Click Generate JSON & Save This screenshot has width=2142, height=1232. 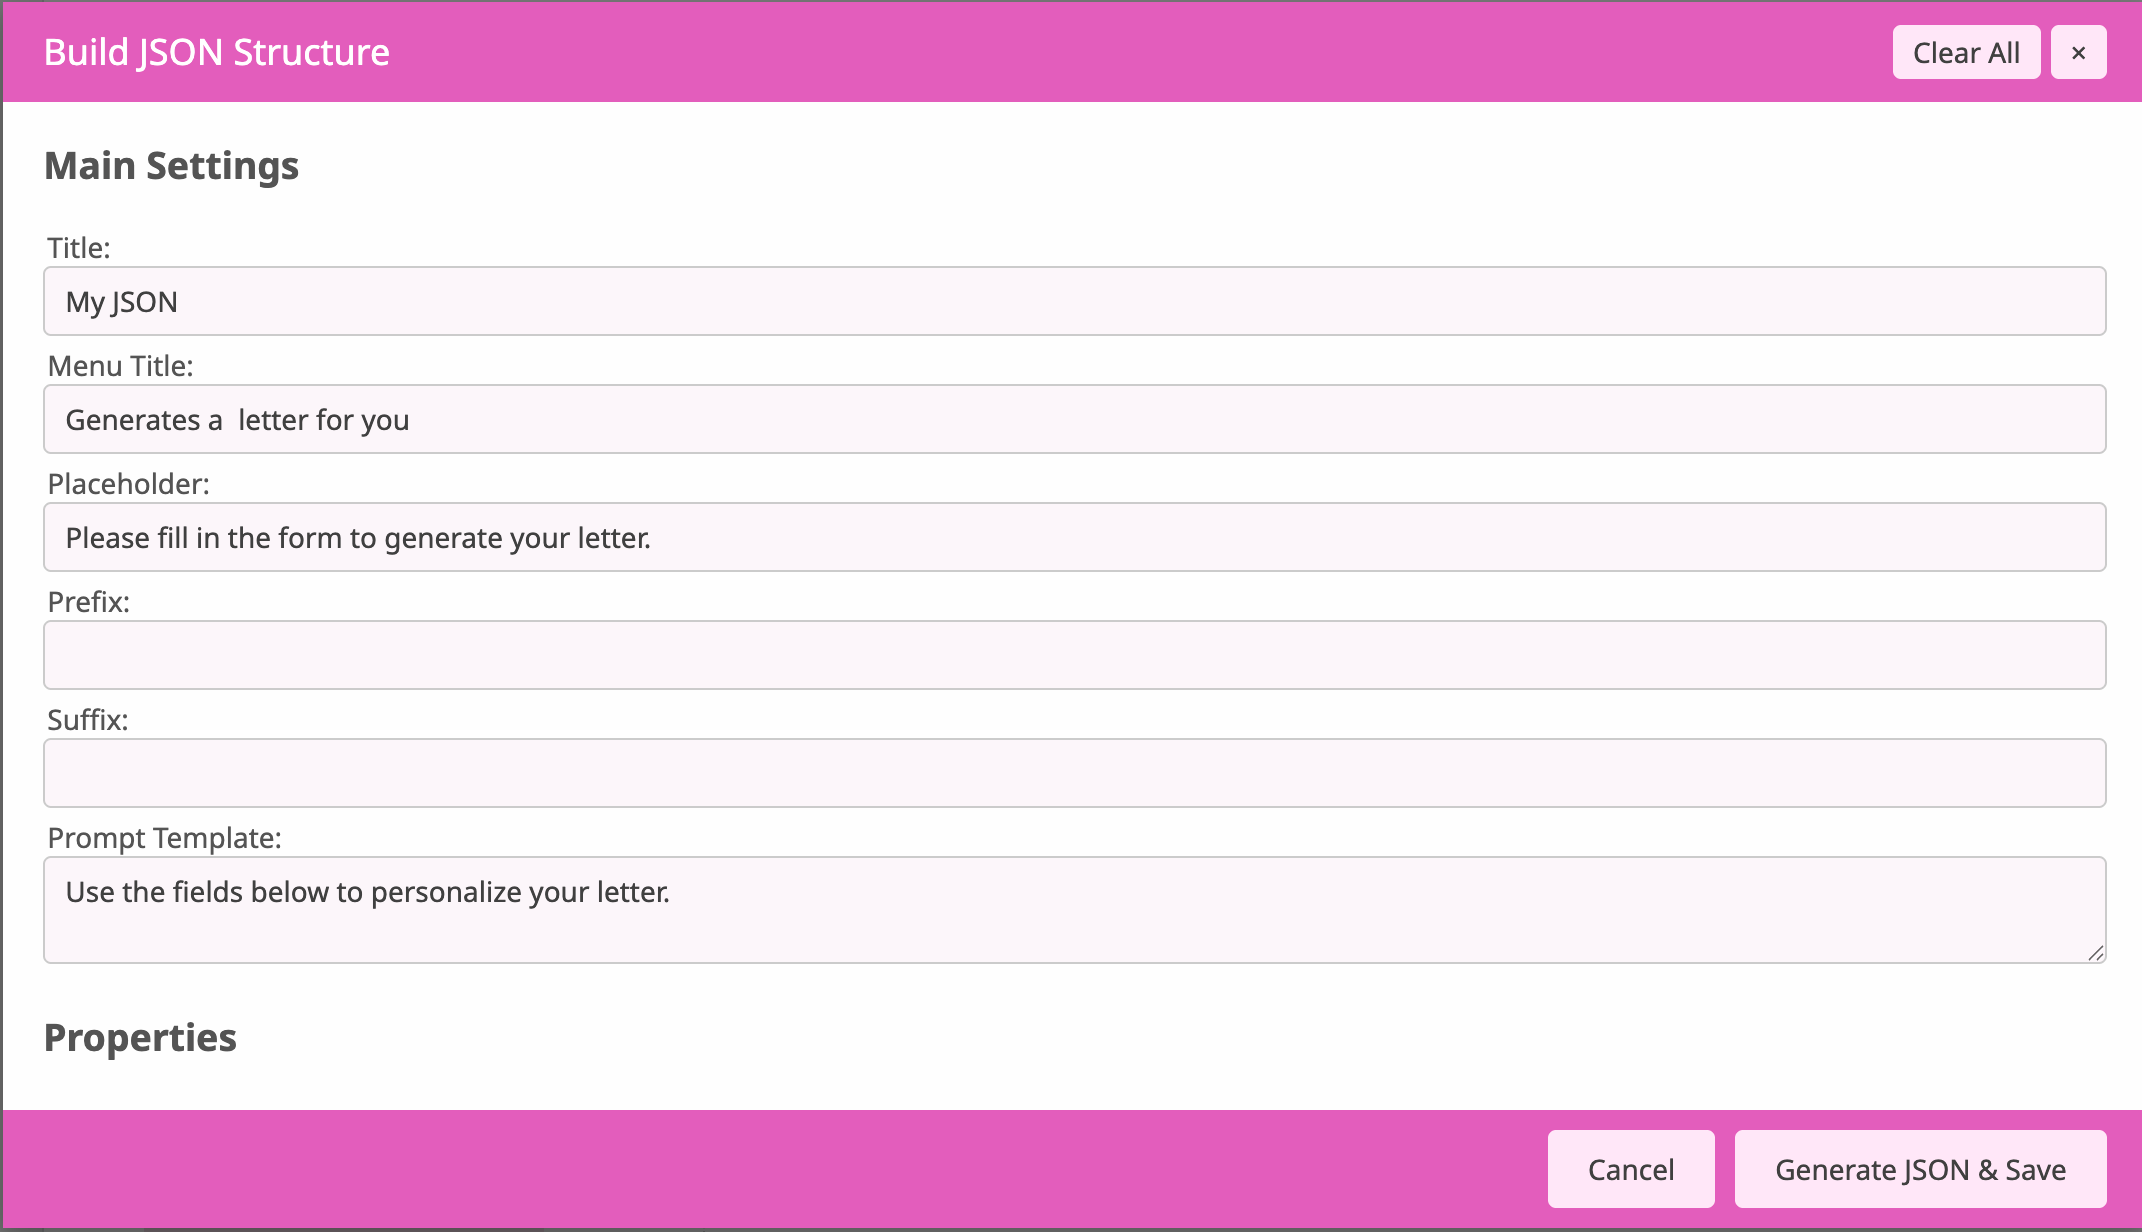(x=1920, y=1169)
